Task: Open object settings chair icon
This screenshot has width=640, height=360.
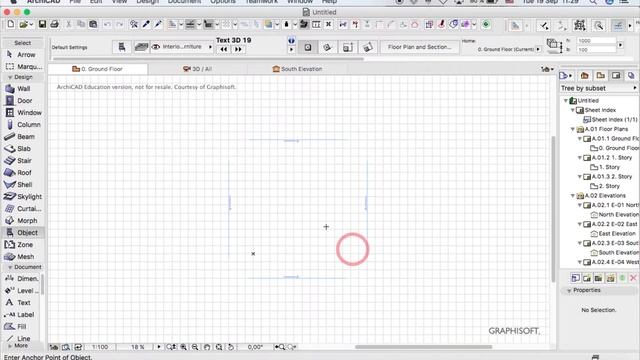Action: pyautogui.click(x=122, y=47)
